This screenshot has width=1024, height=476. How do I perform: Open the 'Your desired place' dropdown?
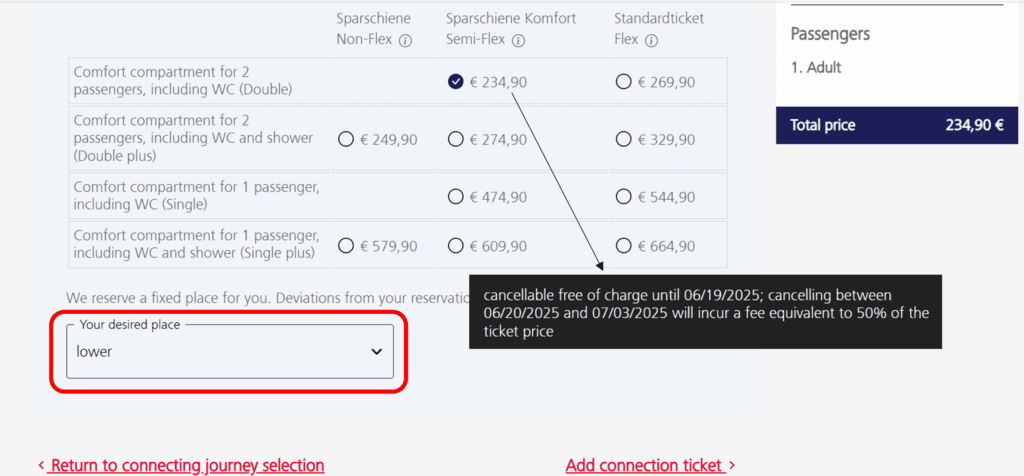click(230, 351)
